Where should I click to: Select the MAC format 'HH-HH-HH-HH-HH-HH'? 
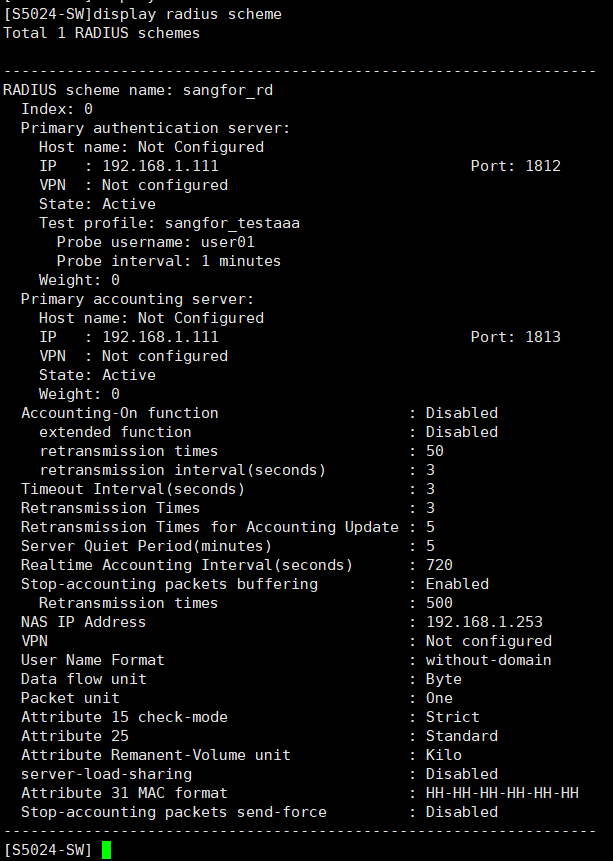pos(502,793)
